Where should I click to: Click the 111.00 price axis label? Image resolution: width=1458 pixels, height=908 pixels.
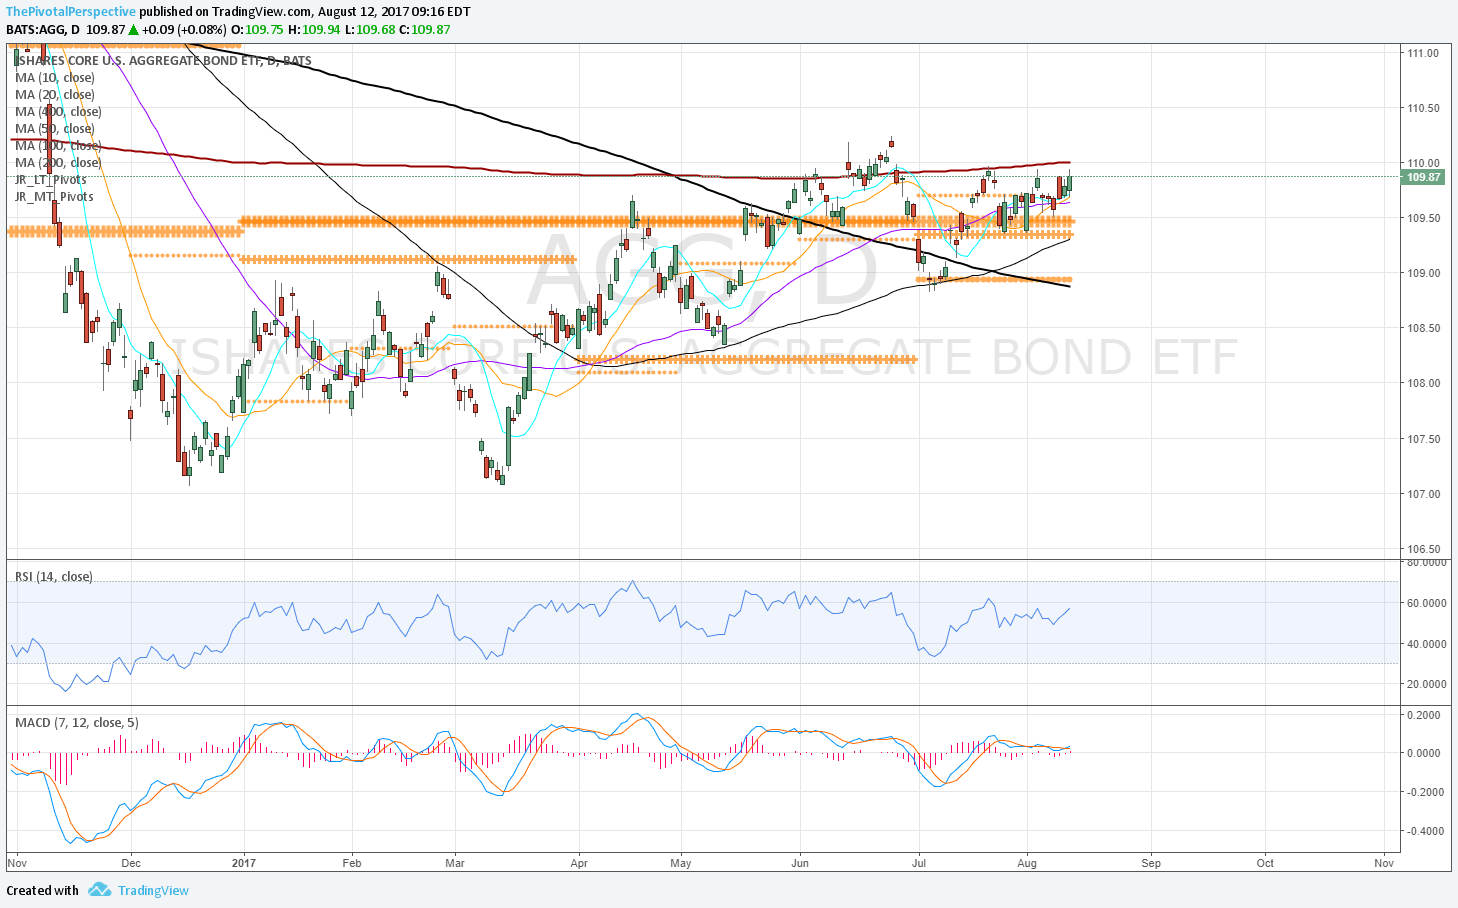(x=1423, y=53)
